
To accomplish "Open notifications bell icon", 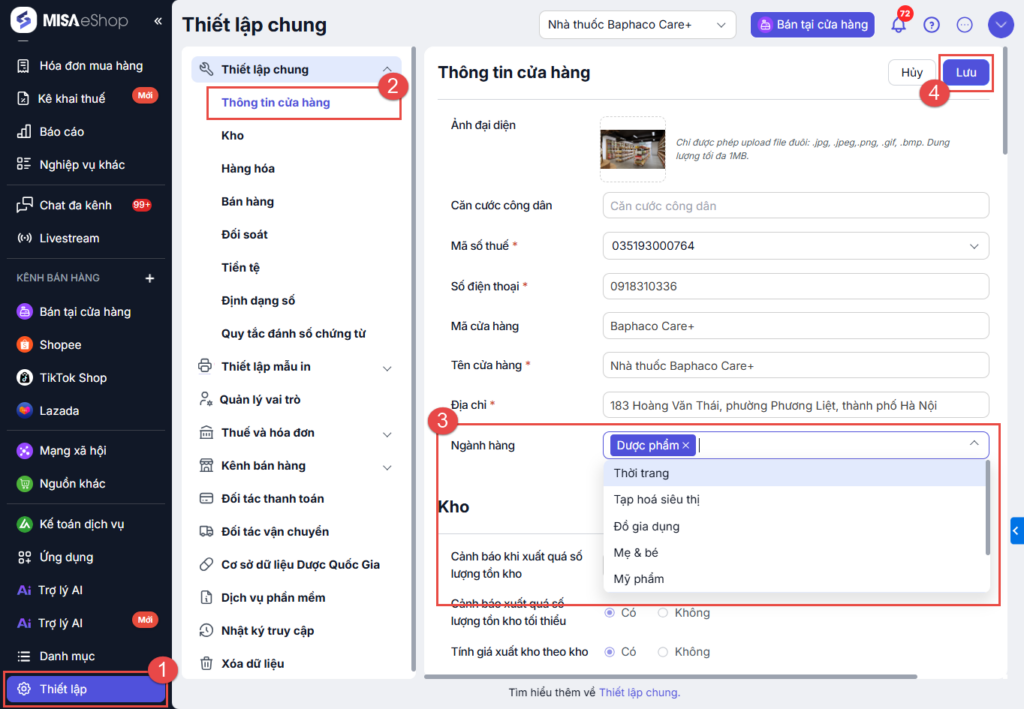I will 899,25.
